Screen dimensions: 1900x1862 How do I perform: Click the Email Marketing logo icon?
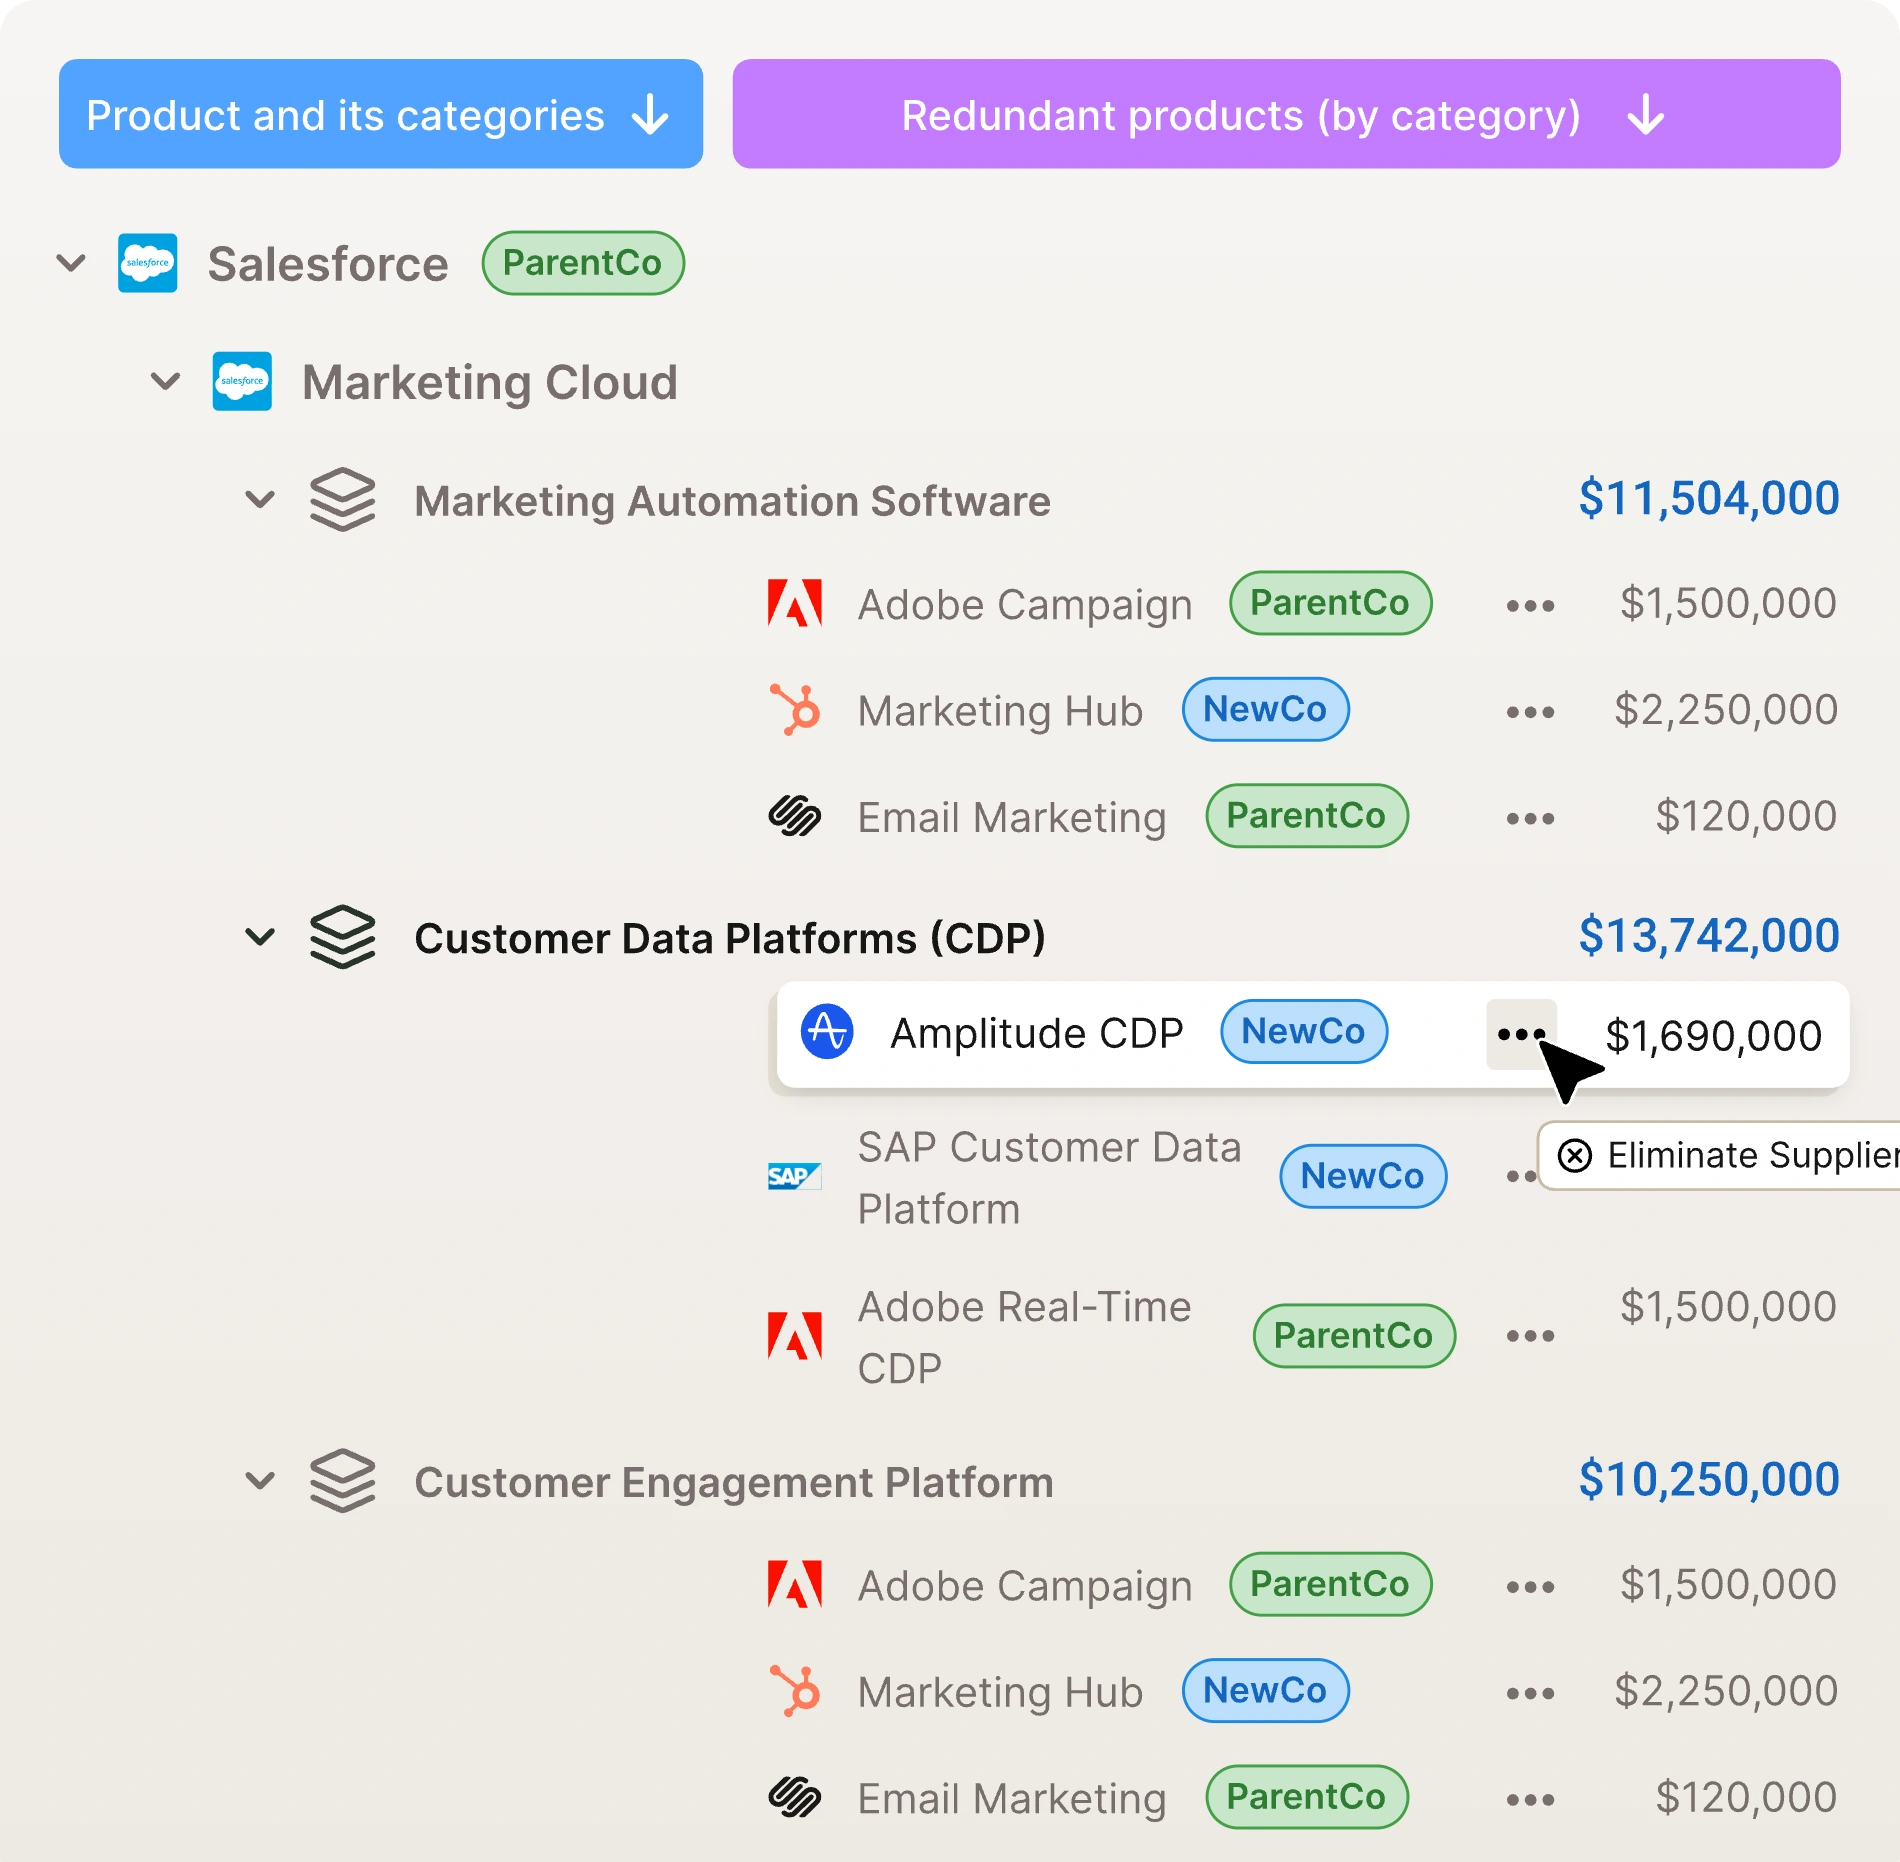point(793,817)
